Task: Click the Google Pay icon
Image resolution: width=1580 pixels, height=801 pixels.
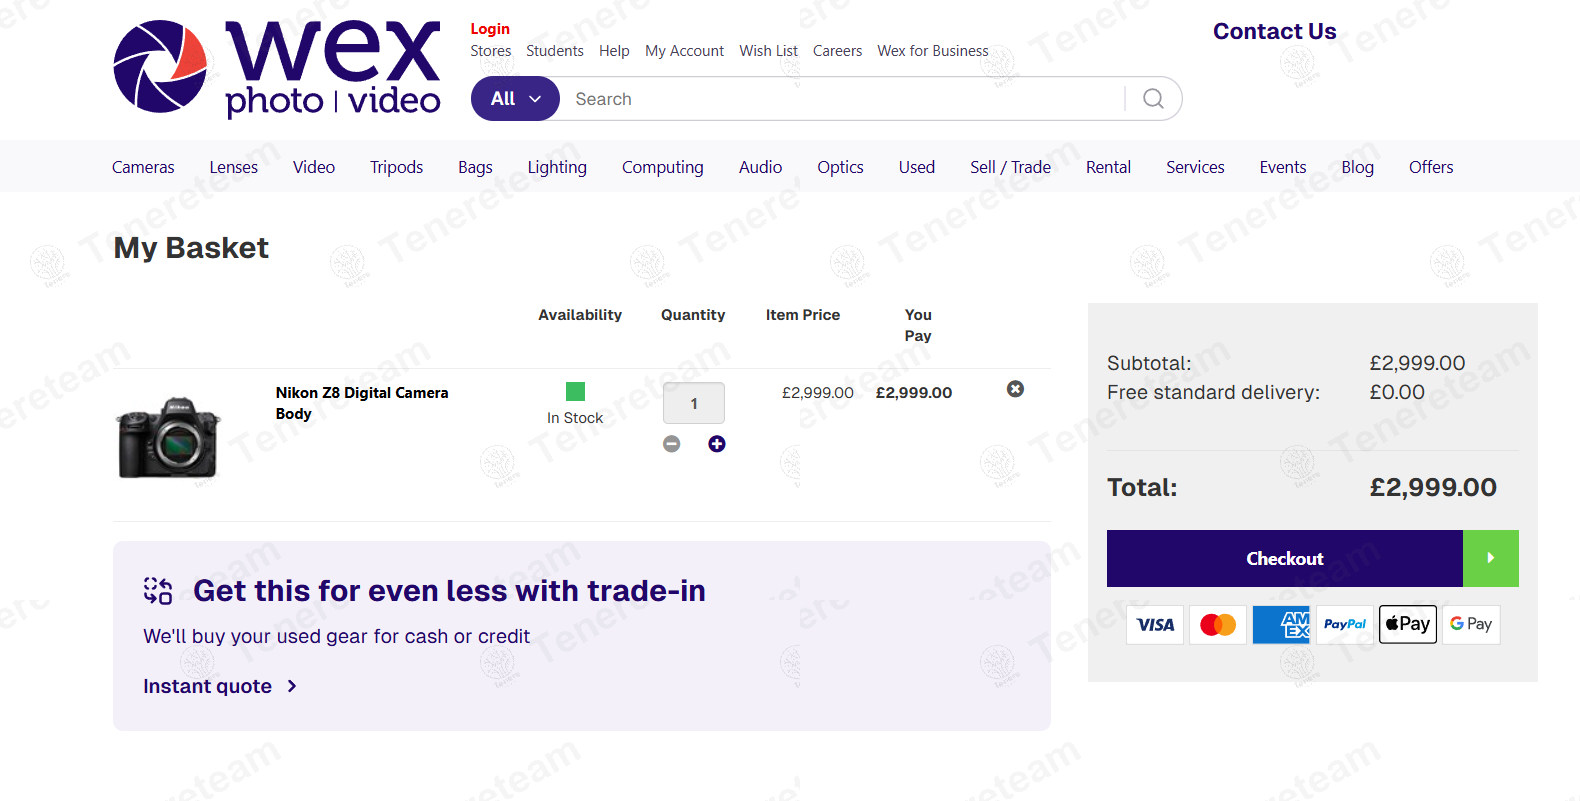Action: (1471, 624)
